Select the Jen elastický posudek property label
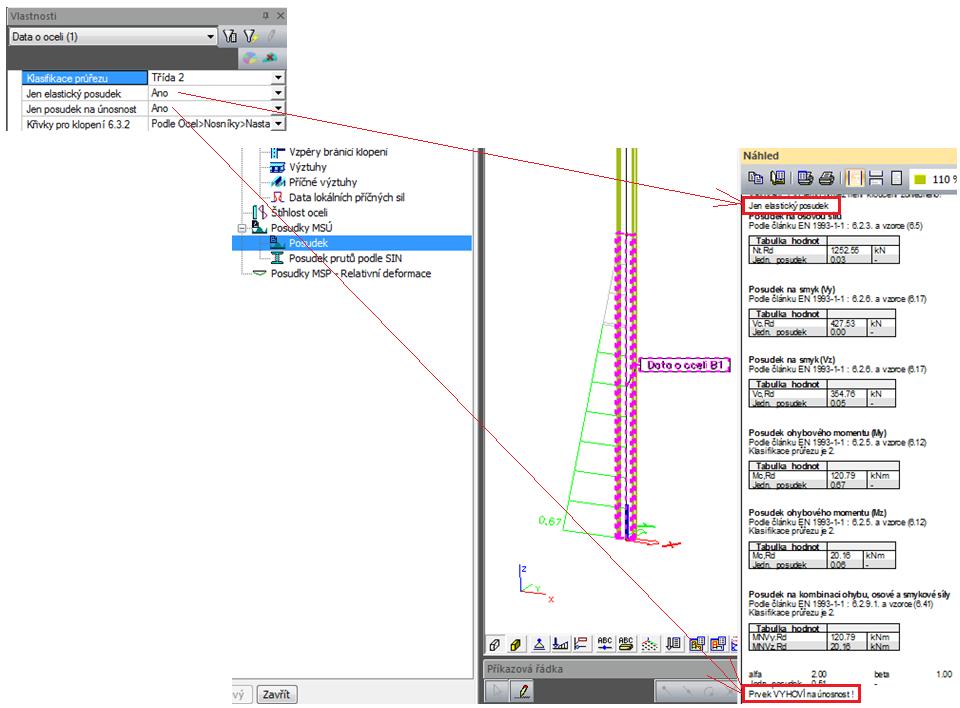960x708 pixels. (x=73, y=94)
